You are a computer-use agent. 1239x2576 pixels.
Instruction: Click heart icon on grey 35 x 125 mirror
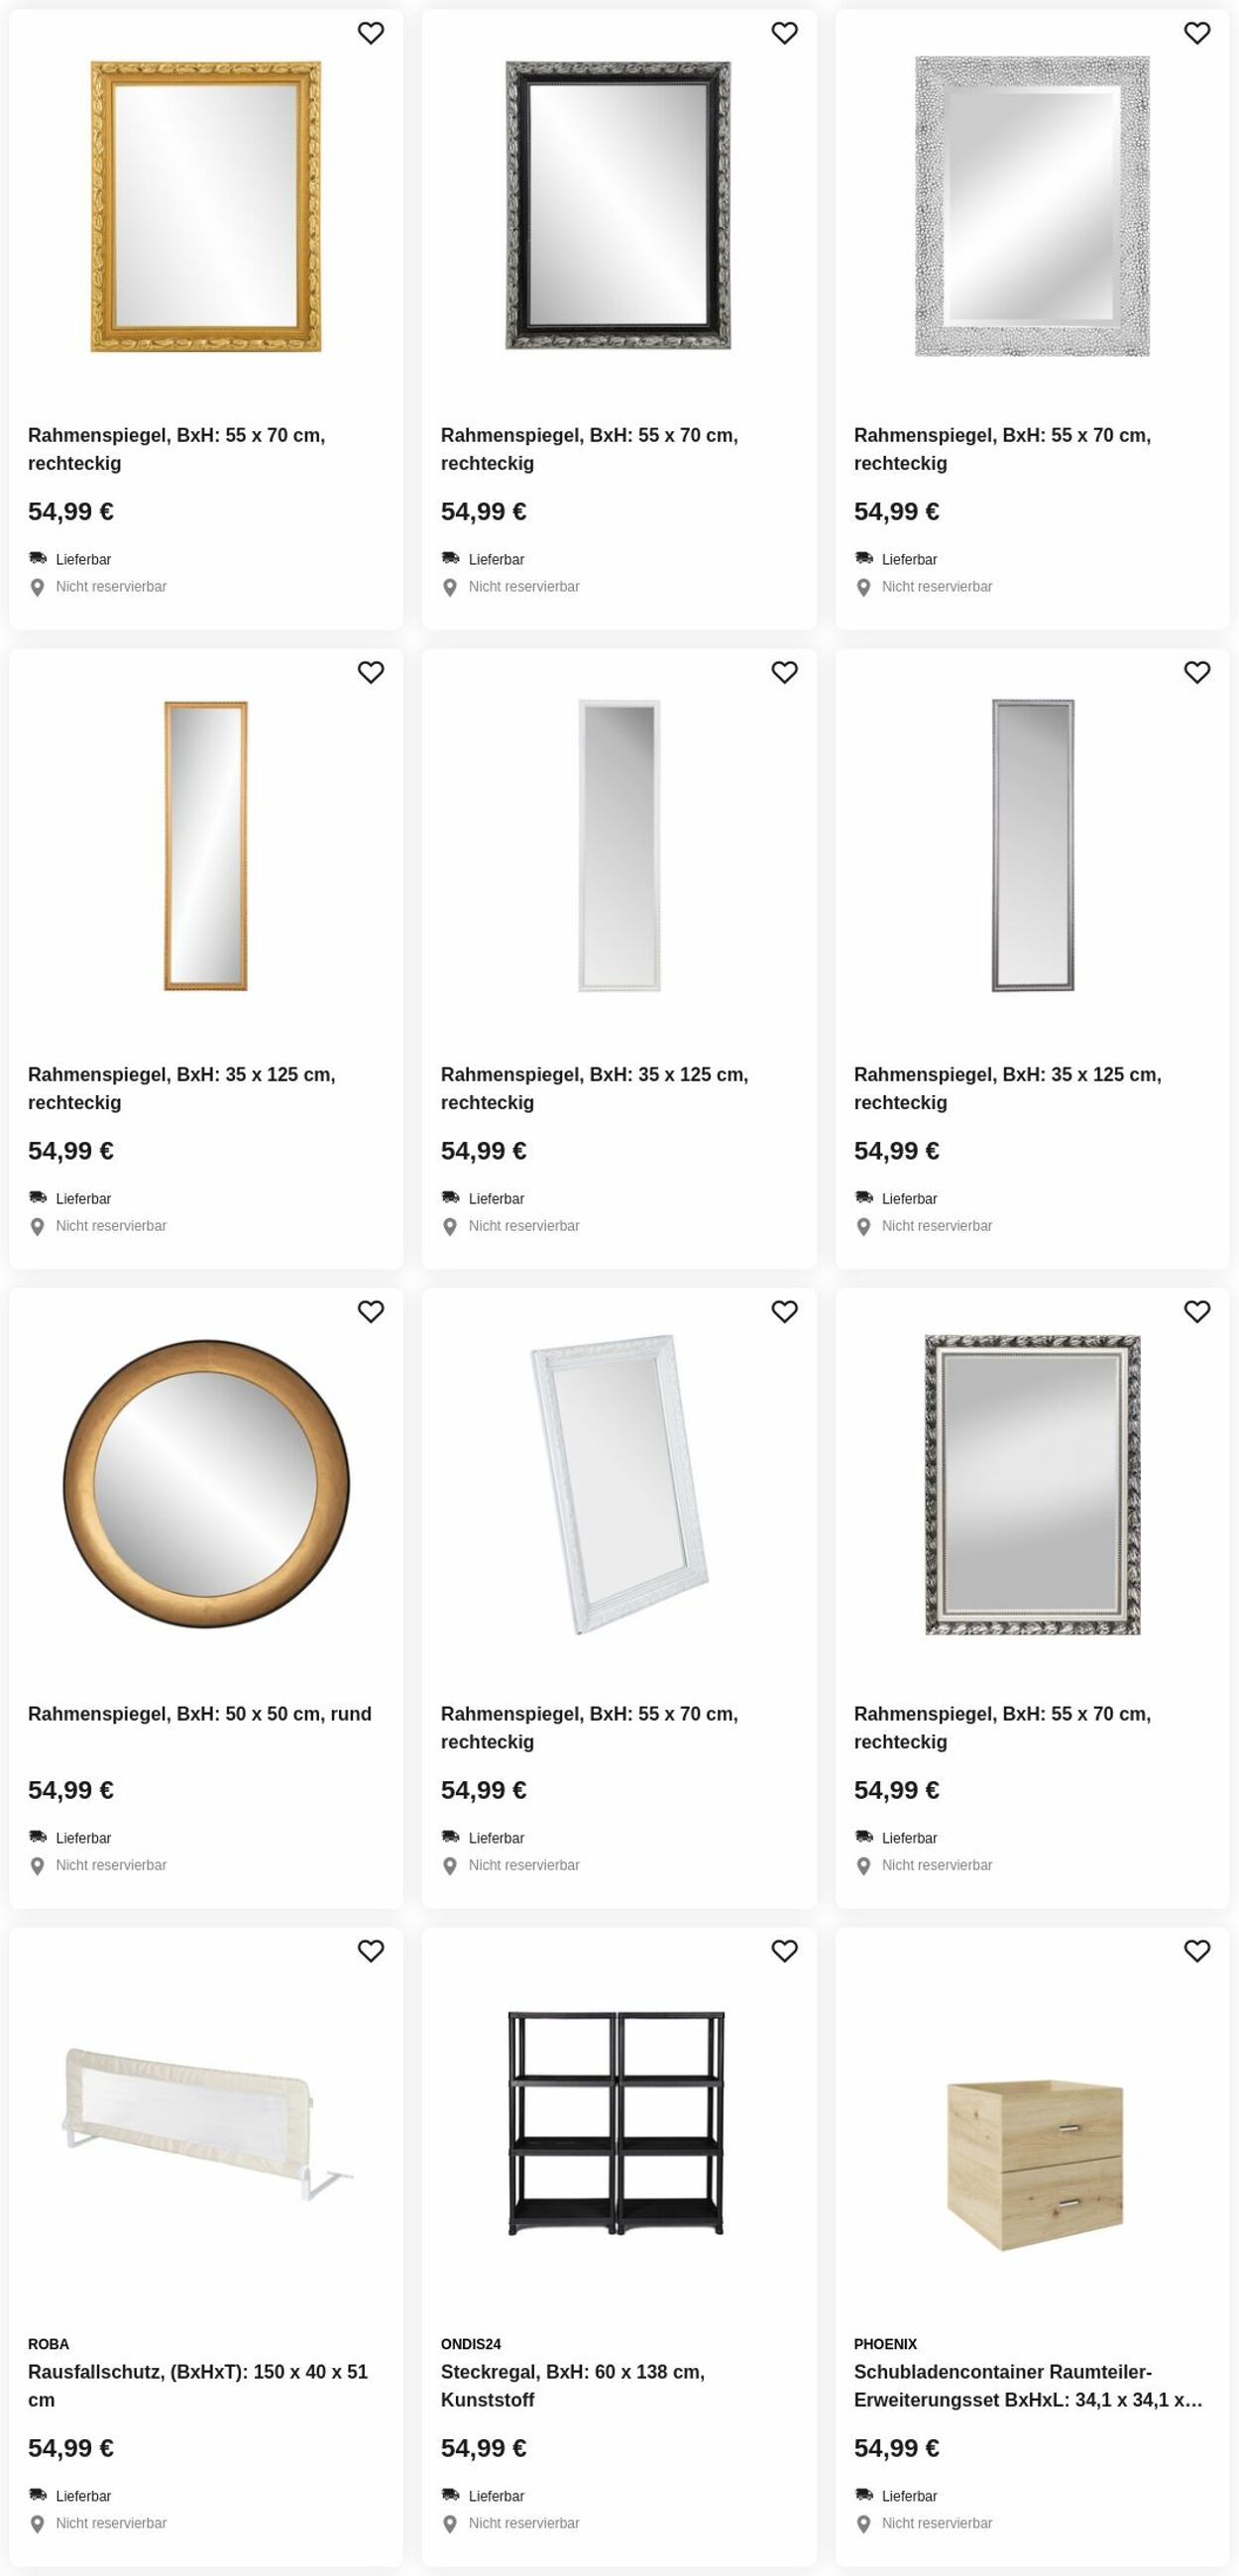tap(1197, 672)
